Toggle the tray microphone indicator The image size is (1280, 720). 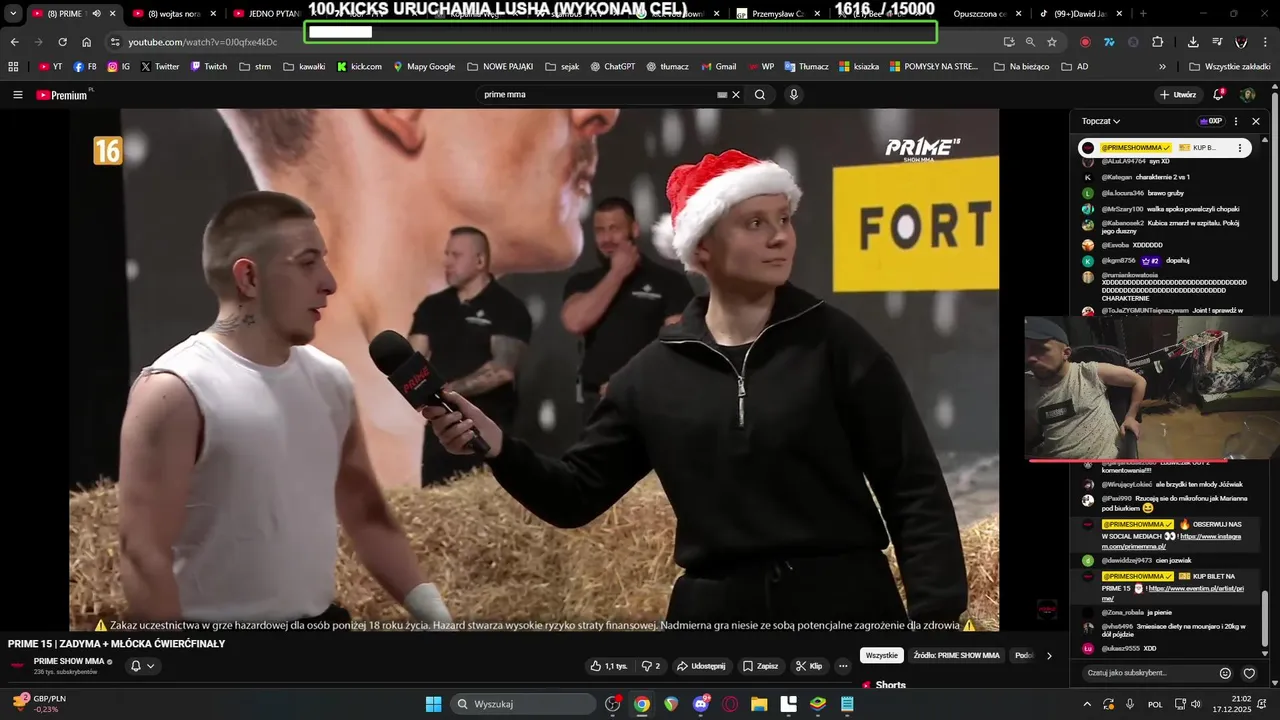pos(1130,704)
